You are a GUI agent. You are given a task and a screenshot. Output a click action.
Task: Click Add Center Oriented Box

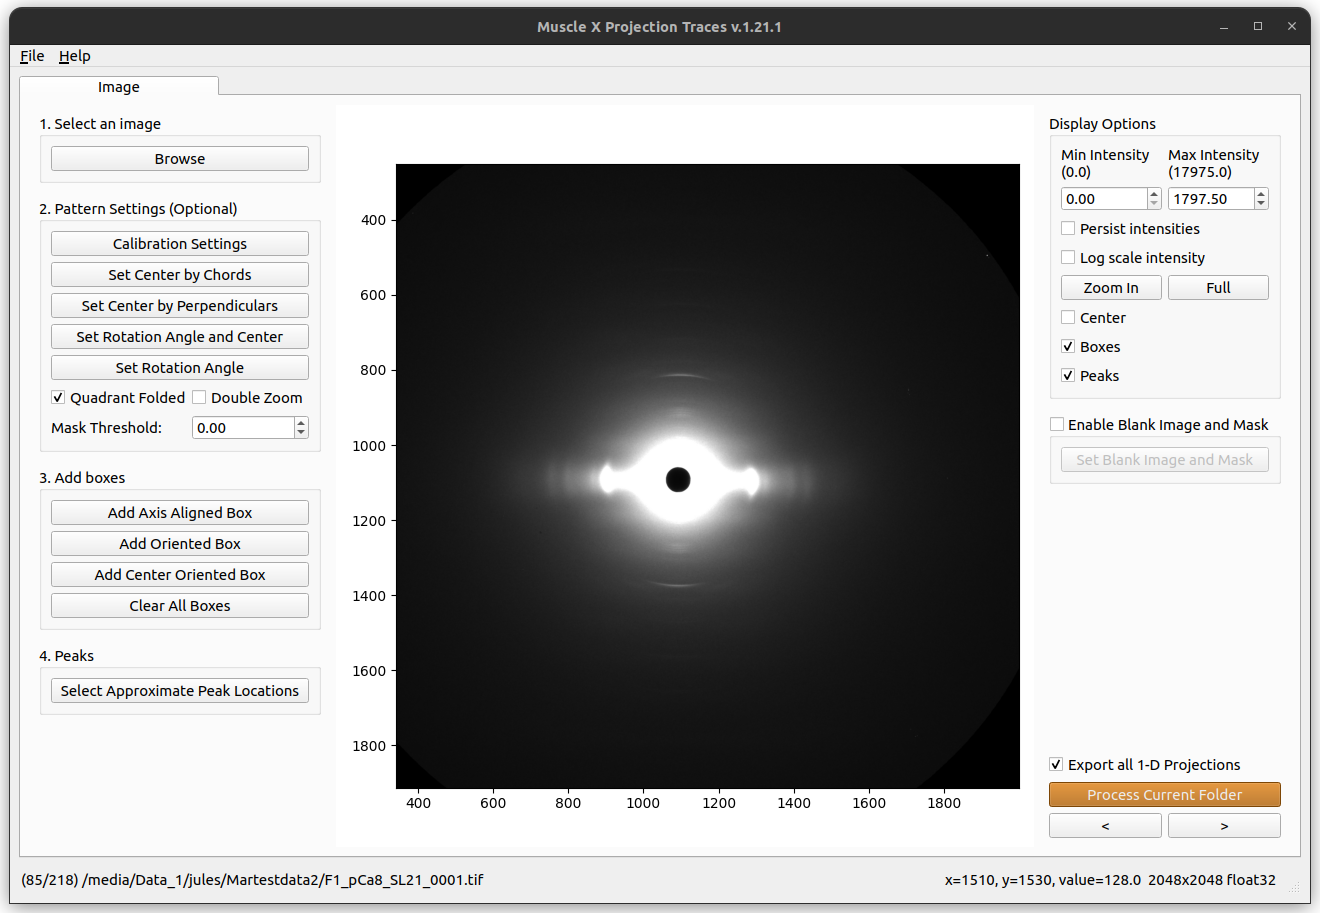(180, 575)
